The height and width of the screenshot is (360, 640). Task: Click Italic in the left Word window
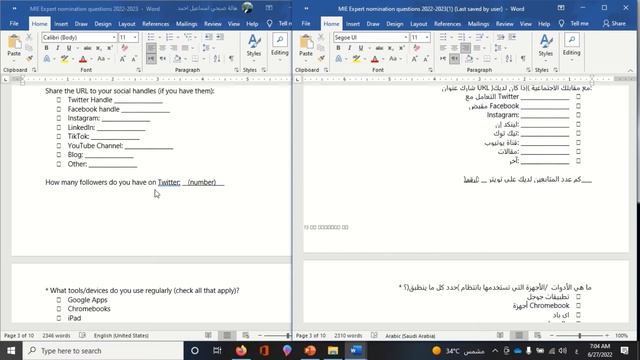58,48
